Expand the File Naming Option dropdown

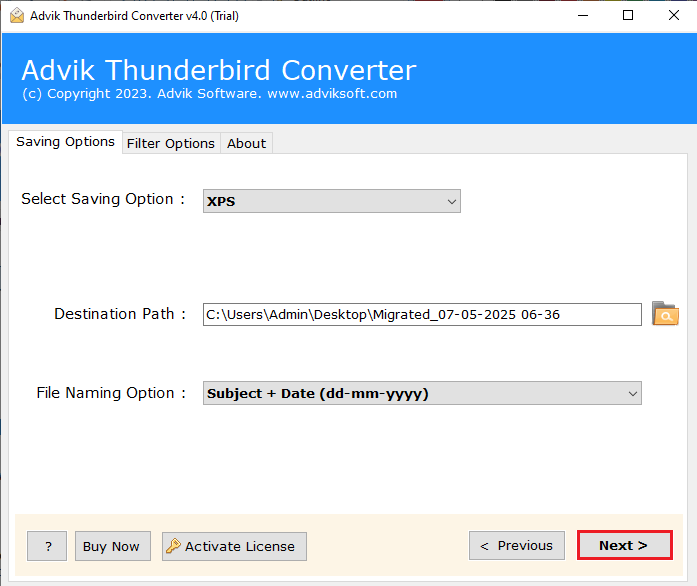coord(422,393)
